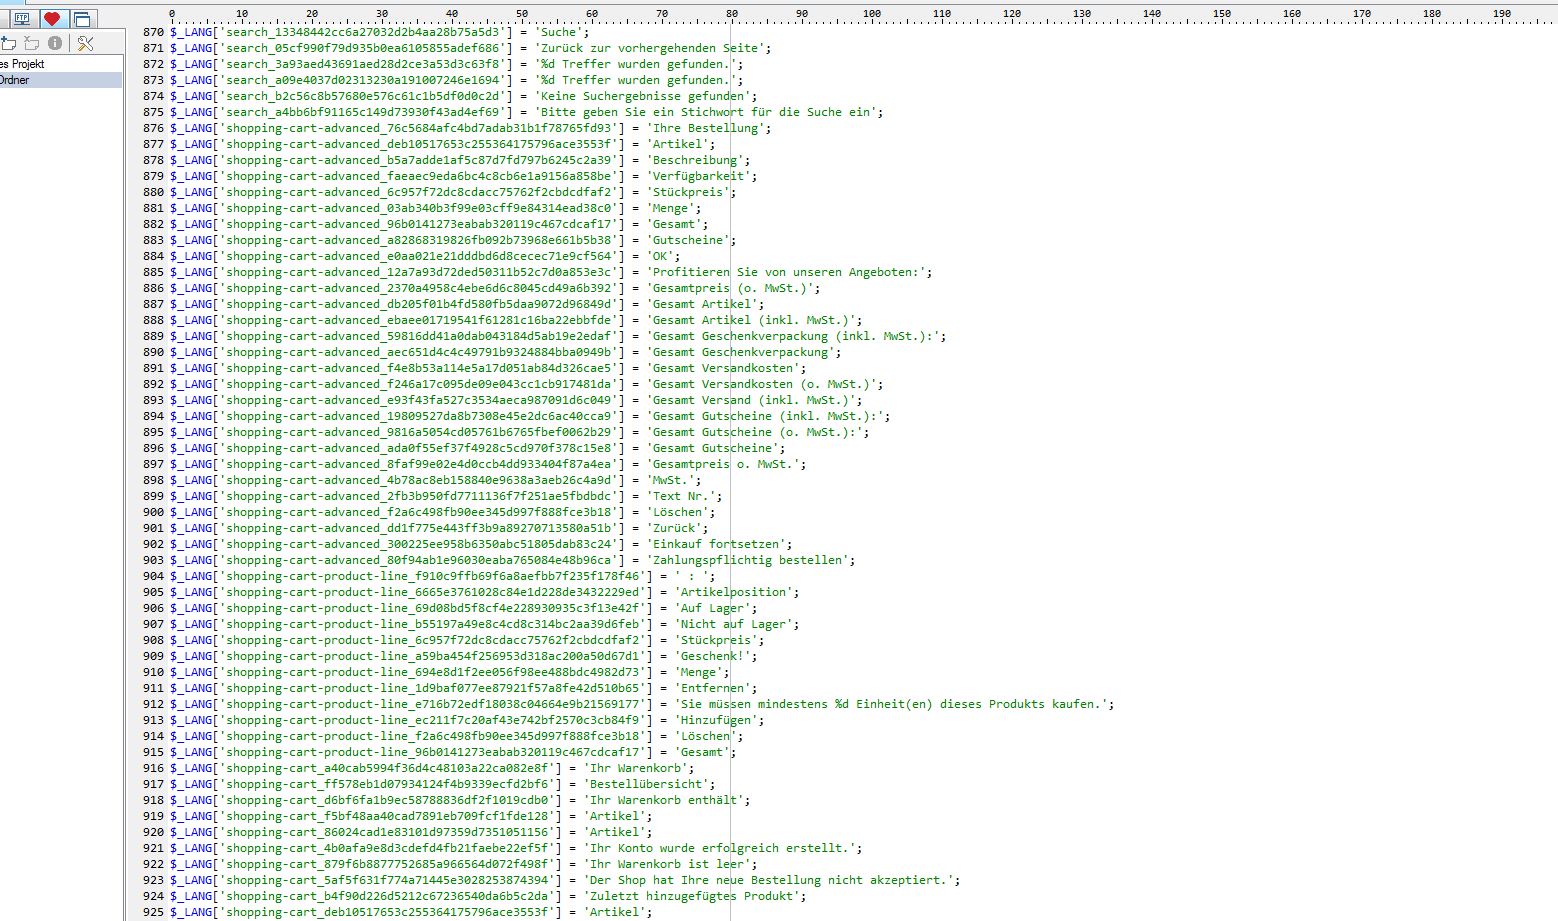Click the 'Nicht auf Lager' string

pyautogui.click(x=734, y=624)
